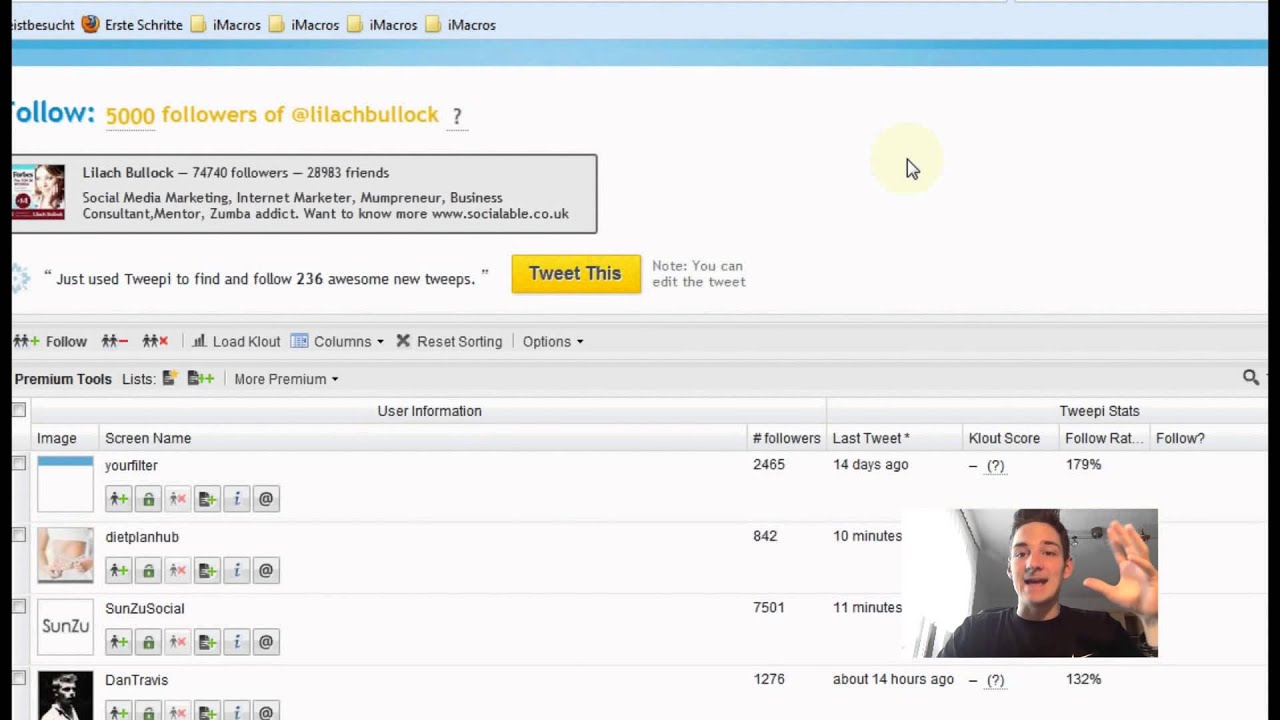This screenshot has width=1280, height=720.
Task: Check the yourfilter row checkbox
Action: pyautogui.click(x=19, y=463)
